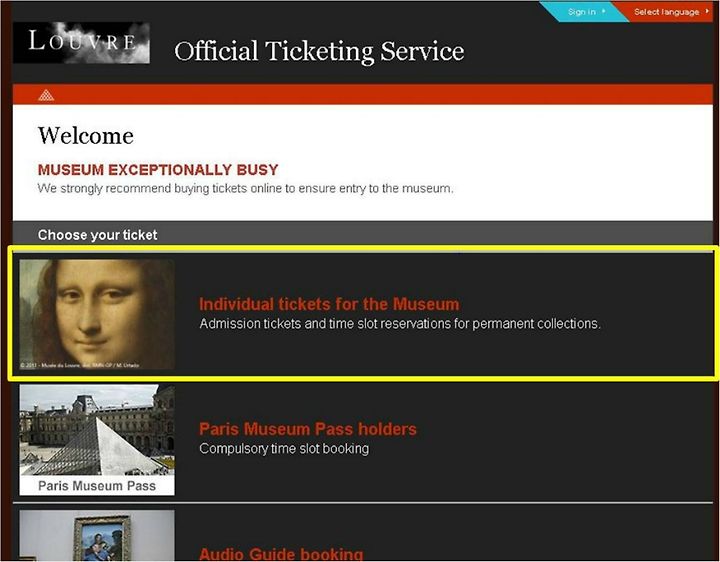Open Paris Museum Pass holders link
Viewport: 720px width, 562px height.
(308, 429)
